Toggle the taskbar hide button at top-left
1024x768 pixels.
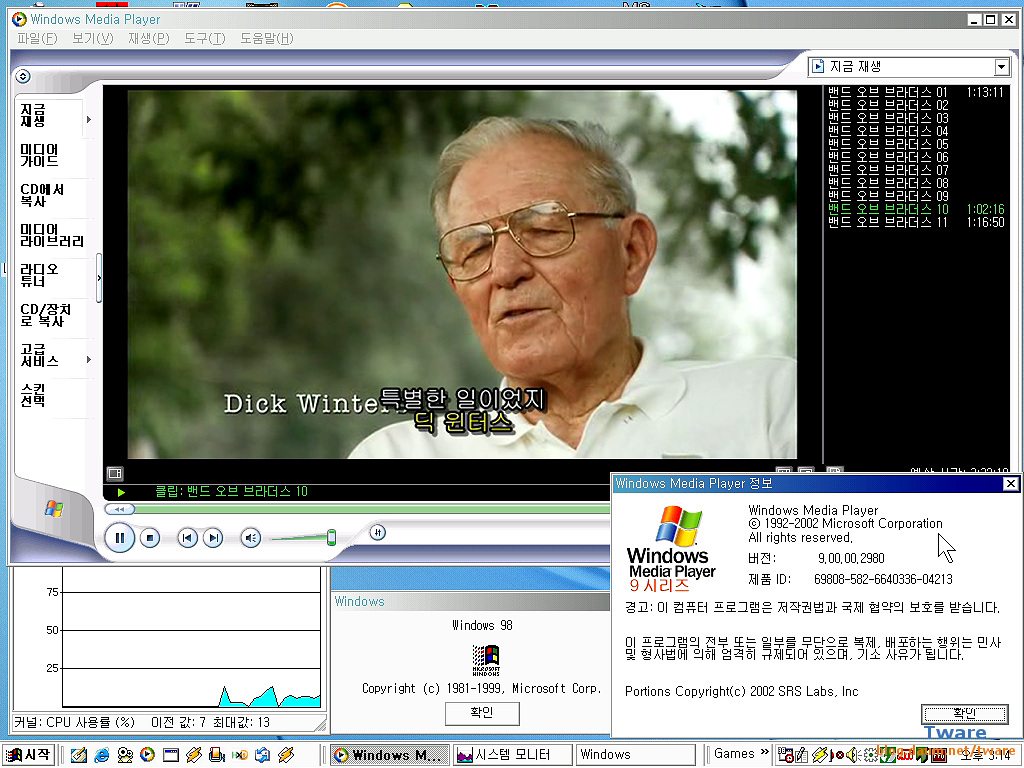click(x=23, y=76)
